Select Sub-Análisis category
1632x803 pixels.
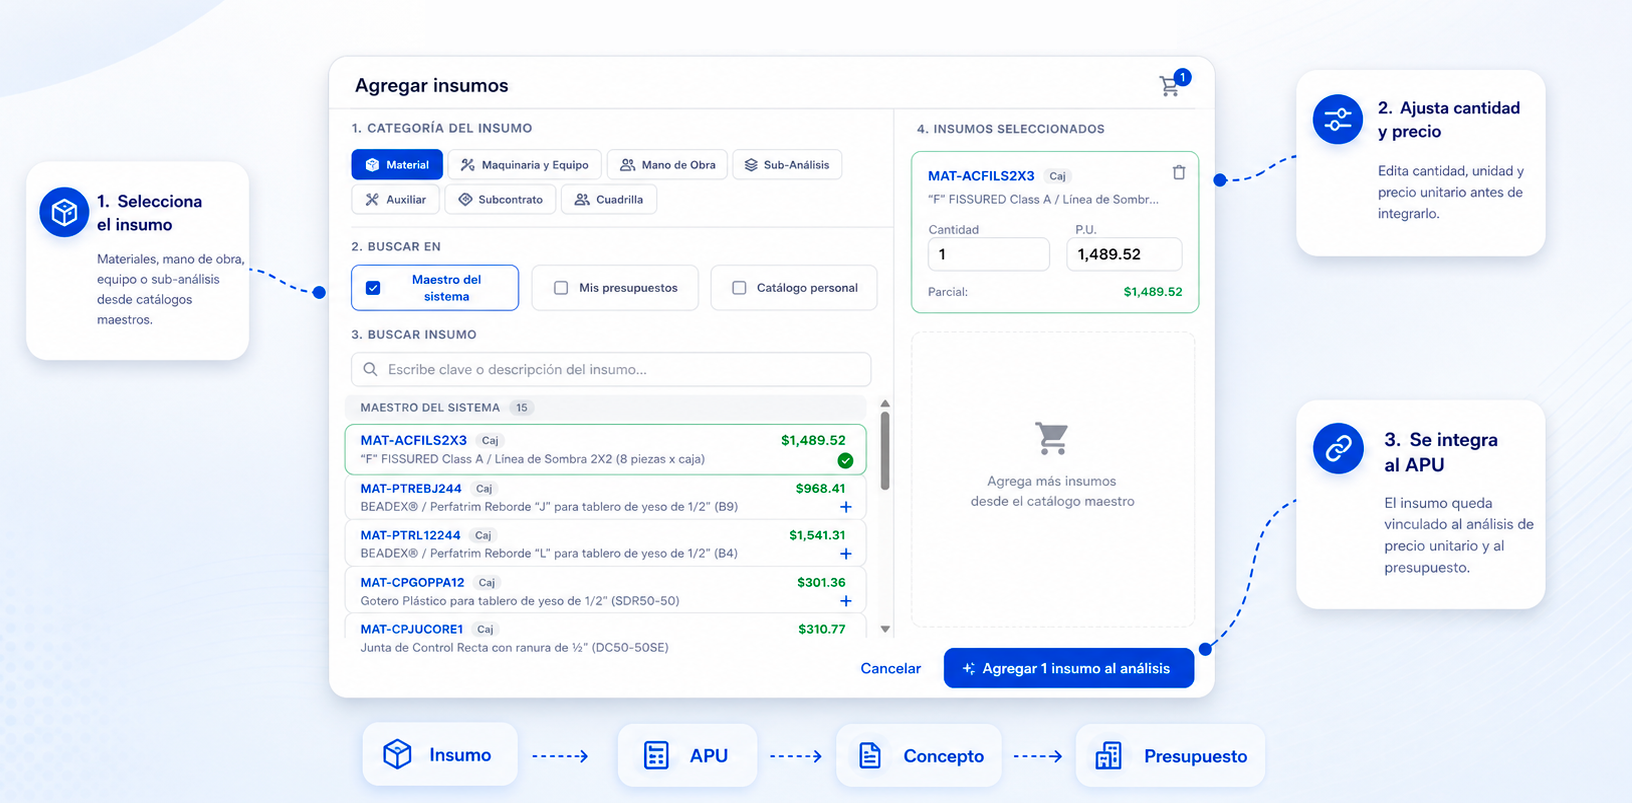coord(787,165)
